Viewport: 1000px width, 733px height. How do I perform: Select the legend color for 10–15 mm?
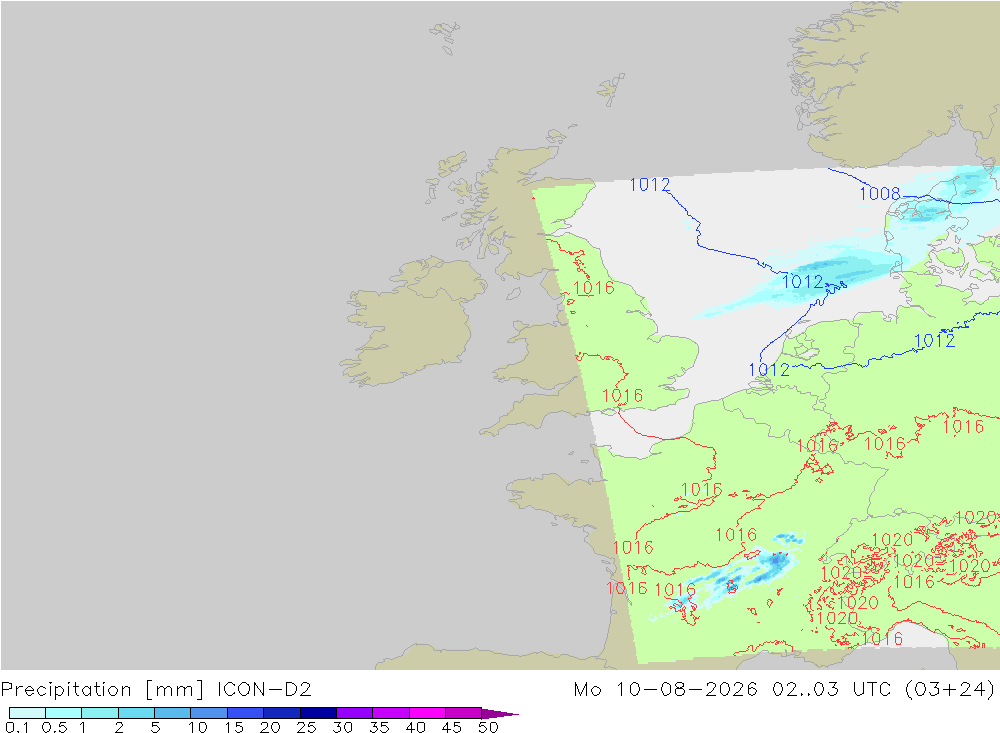pyautogui.click(x=209, y=713)
